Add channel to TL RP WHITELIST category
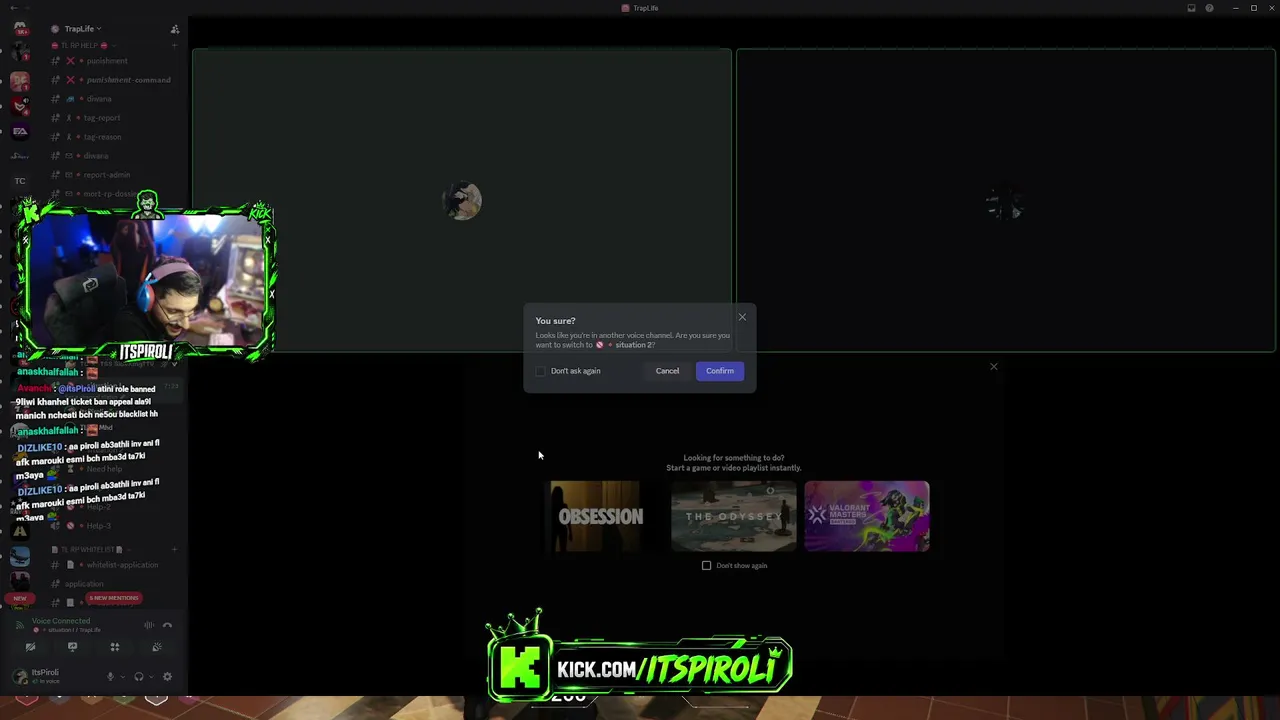The image size is (1280, 720). [174, 549]
